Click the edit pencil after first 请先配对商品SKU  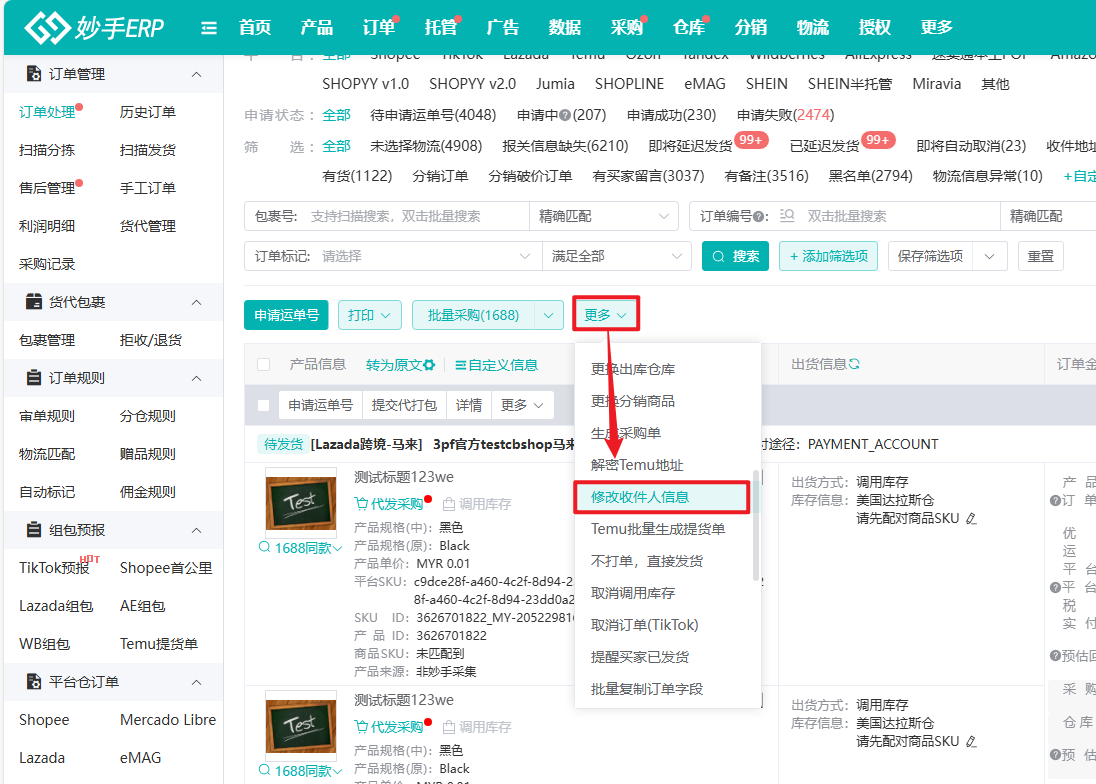tap(971, 518)
